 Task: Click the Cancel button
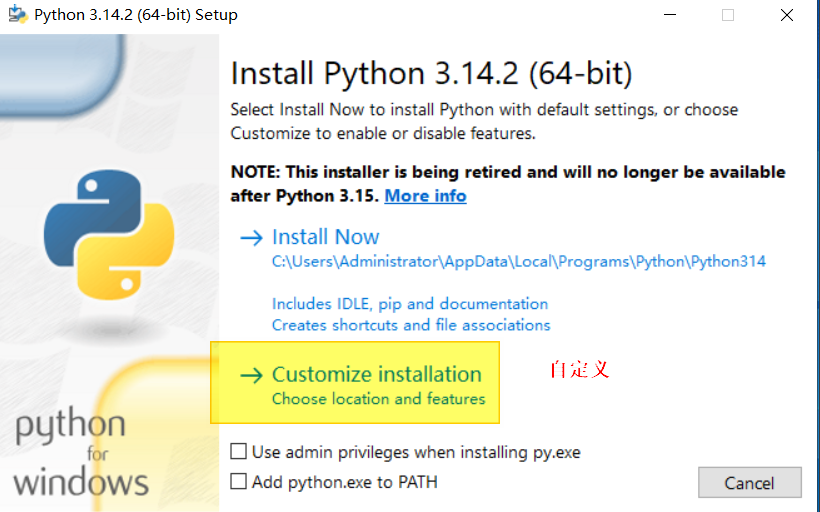coord(749,482)
